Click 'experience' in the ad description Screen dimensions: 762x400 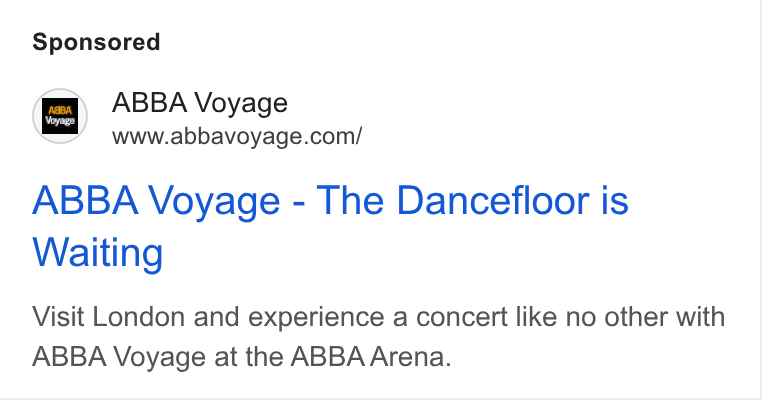(x=316, y=319)
